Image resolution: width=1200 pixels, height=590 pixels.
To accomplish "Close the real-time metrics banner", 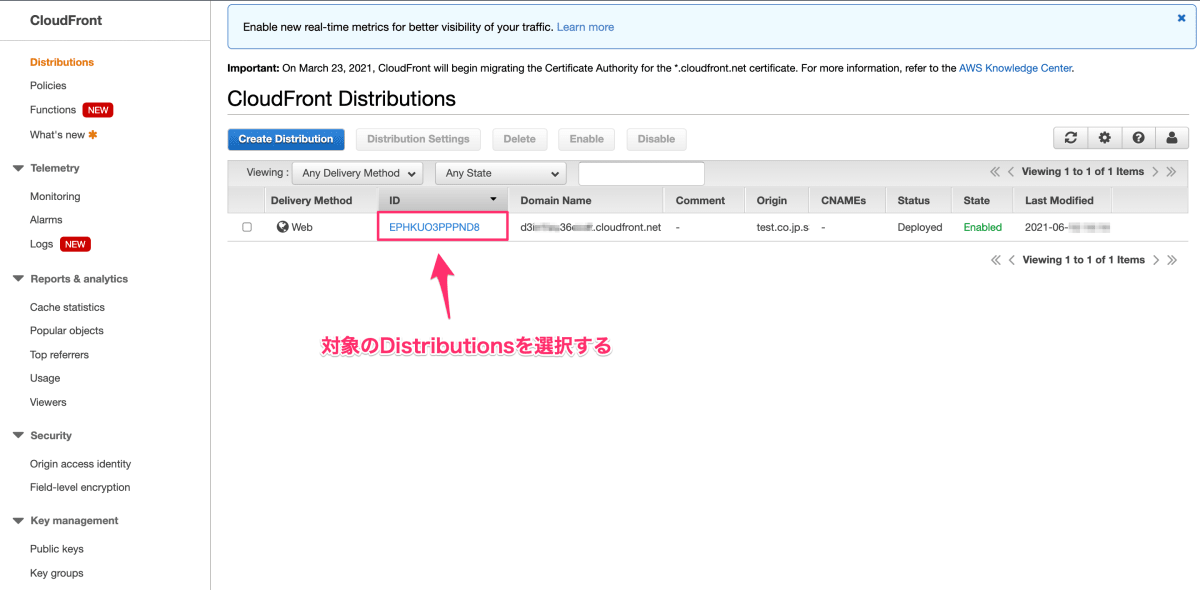I will [x=1181, y=18].
